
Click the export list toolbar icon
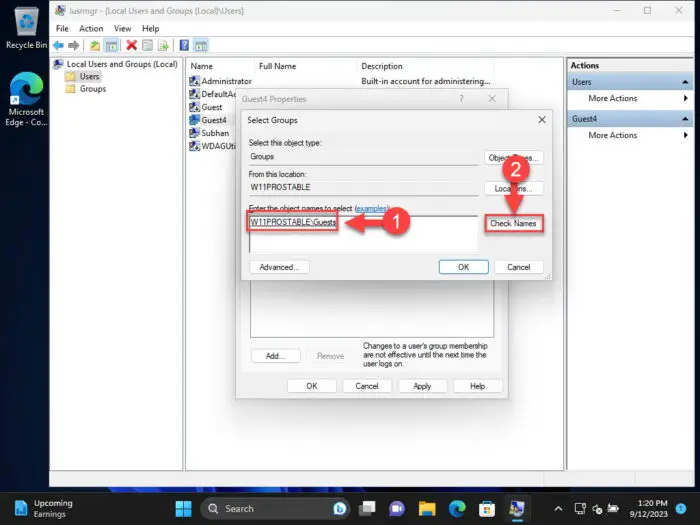(163, 45)
